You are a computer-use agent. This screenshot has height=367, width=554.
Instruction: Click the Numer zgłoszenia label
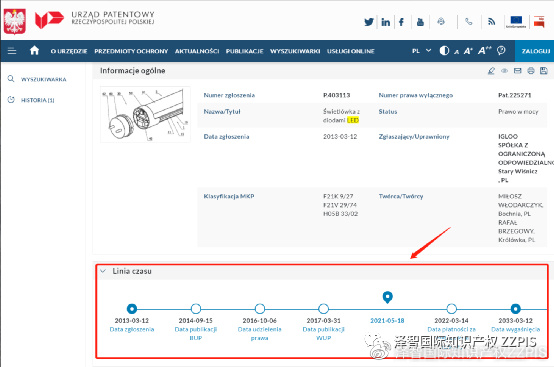click(229, 95)
